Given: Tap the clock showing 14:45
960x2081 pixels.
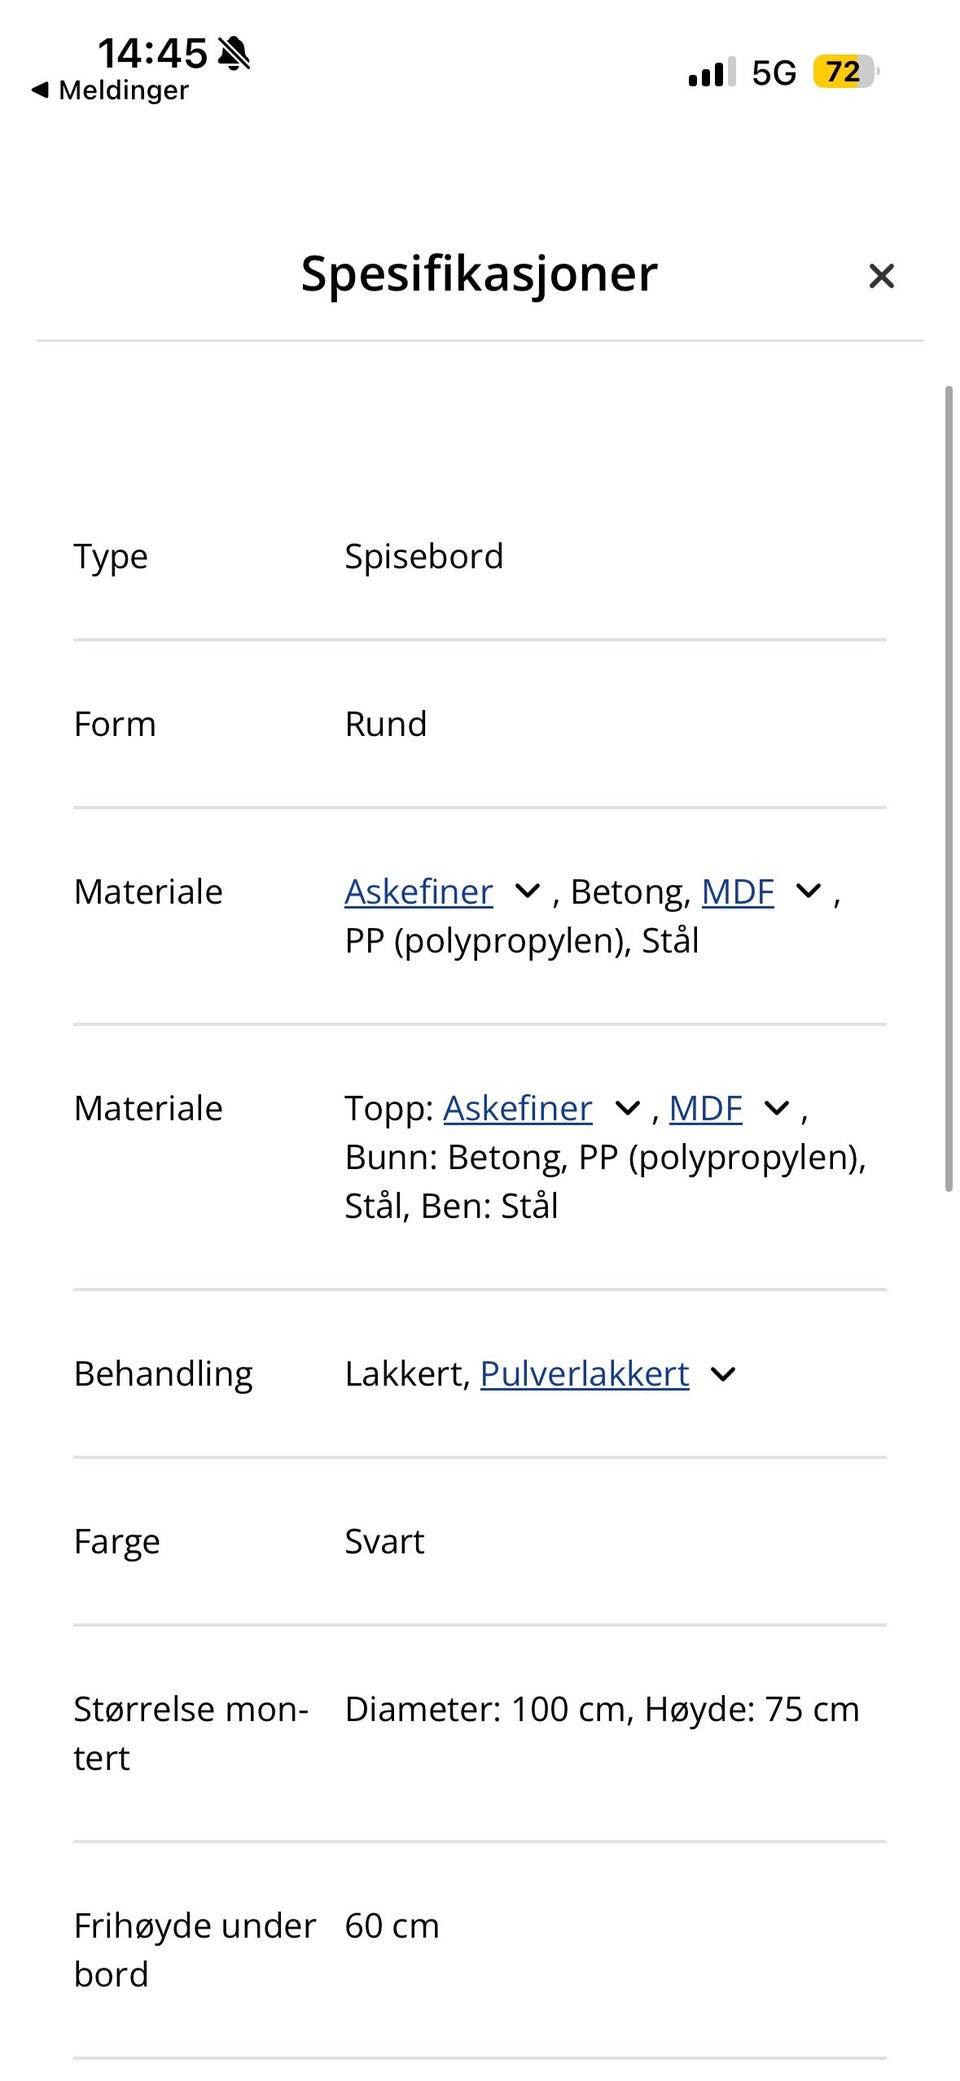Looking at the screenshot, I should (152, 52).
